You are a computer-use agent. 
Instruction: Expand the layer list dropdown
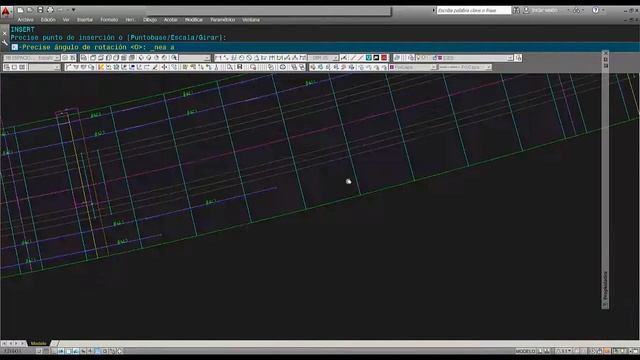pos(510,58)
